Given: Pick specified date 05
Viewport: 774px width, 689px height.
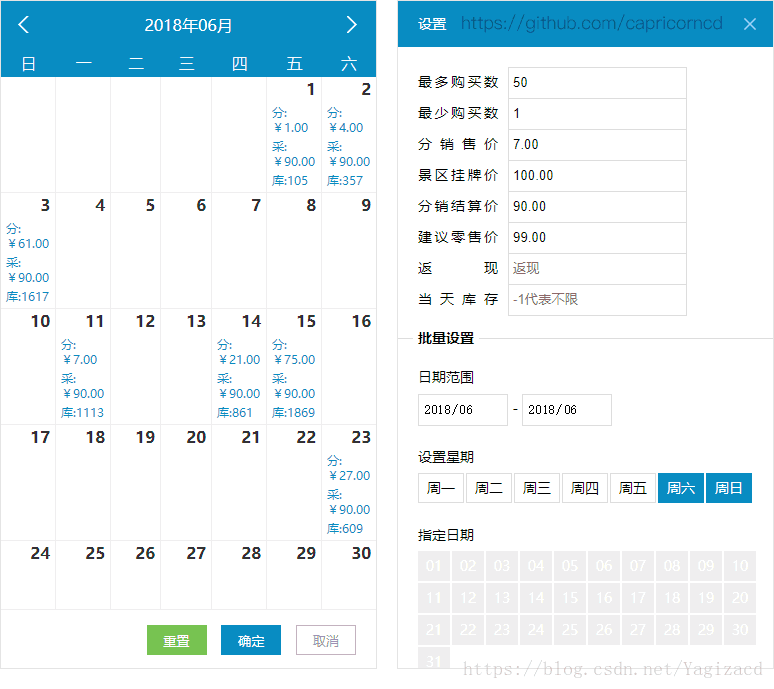Looking at the screenshot, I should pos(570,566).
